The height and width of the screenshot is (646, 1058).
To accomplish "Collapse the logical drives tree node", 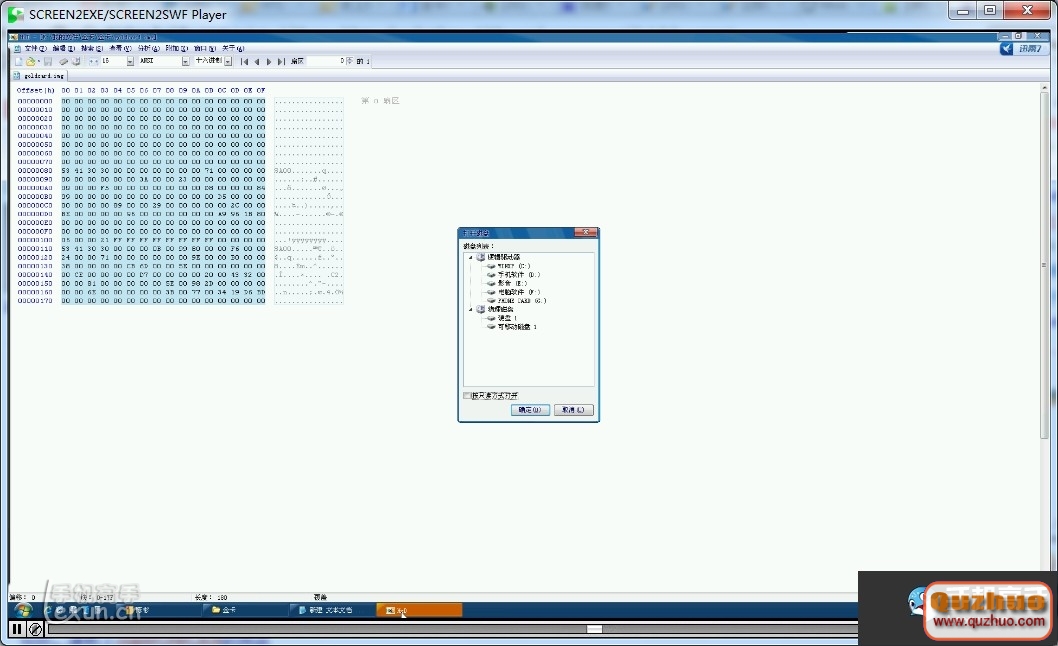I will (470, 257).
